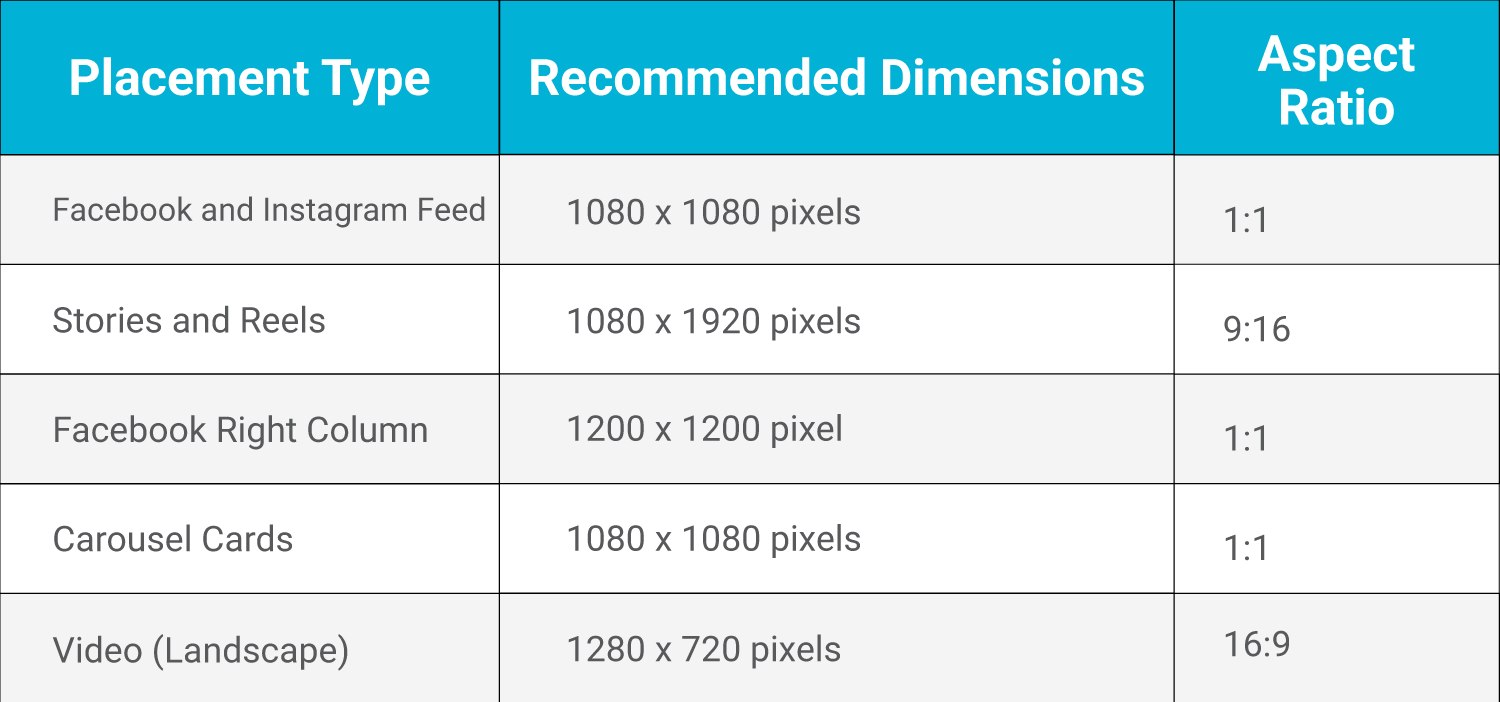
Task: Select the Facebook and Instagram Feed cell
Action: tap(268, 210)
